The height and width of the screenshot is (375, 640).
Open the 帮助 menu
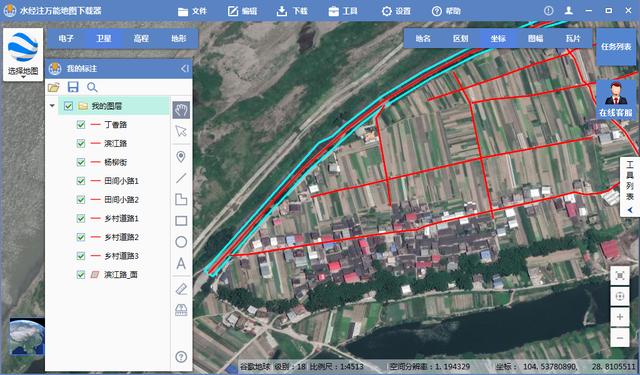(x=446, y=11)
